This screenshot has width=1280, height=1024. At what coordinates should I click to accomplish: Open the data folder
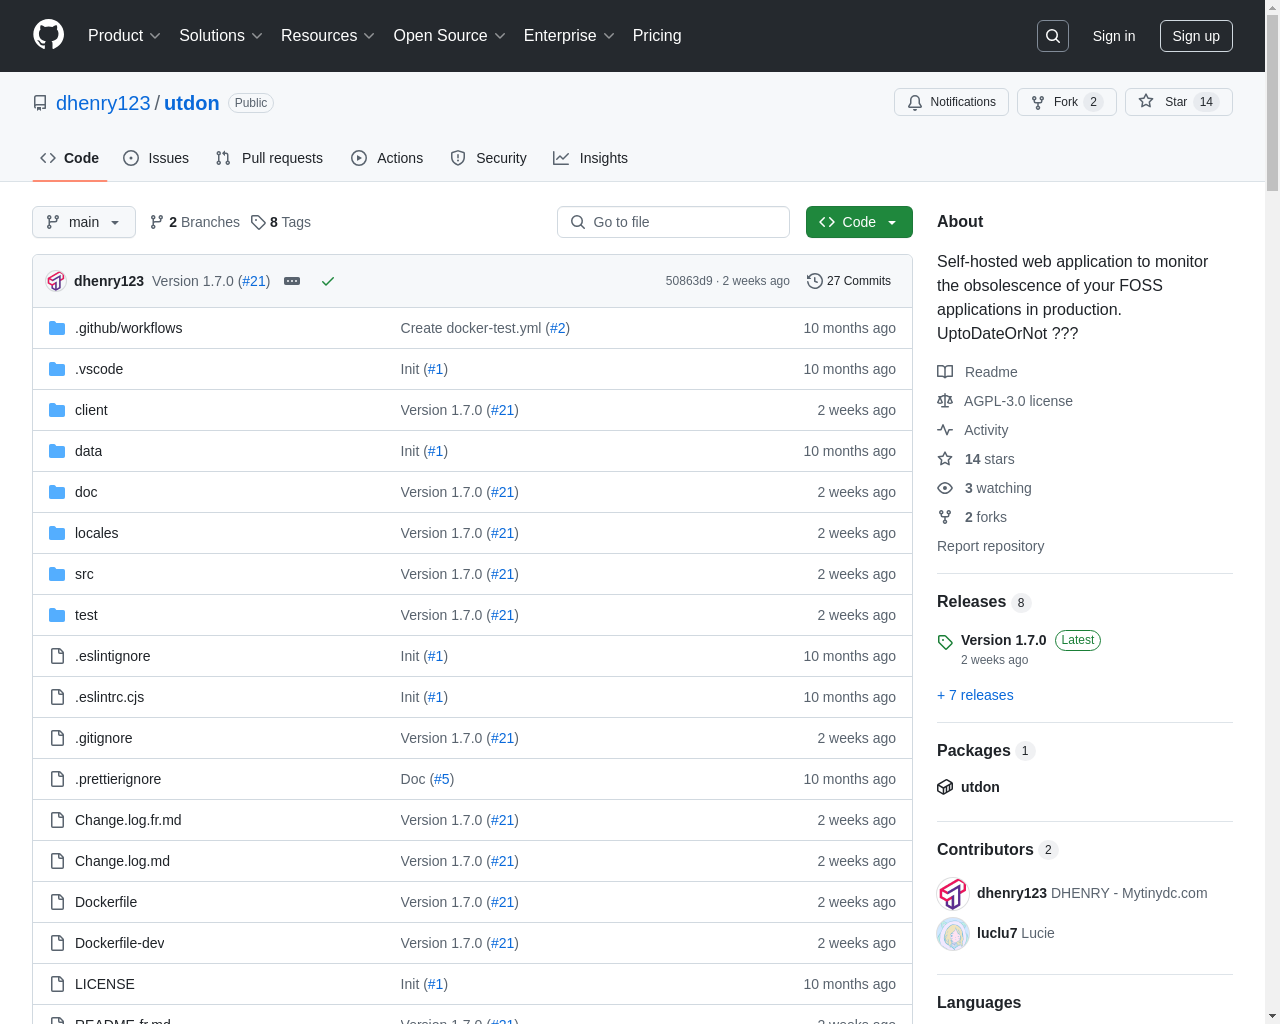pos(88,451)
